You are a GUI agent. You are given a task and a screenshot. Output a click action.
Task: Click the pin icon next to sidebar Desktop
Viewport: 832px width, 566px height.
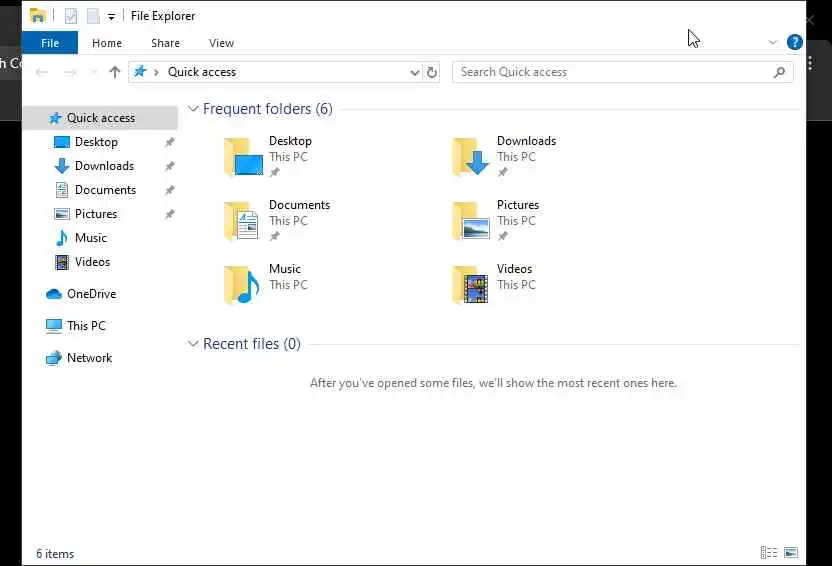point(170,142)
